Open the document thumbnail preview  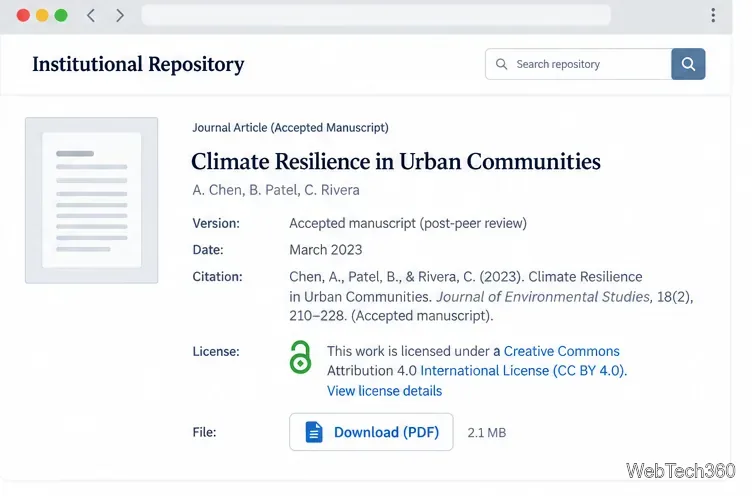coord(92,200)
